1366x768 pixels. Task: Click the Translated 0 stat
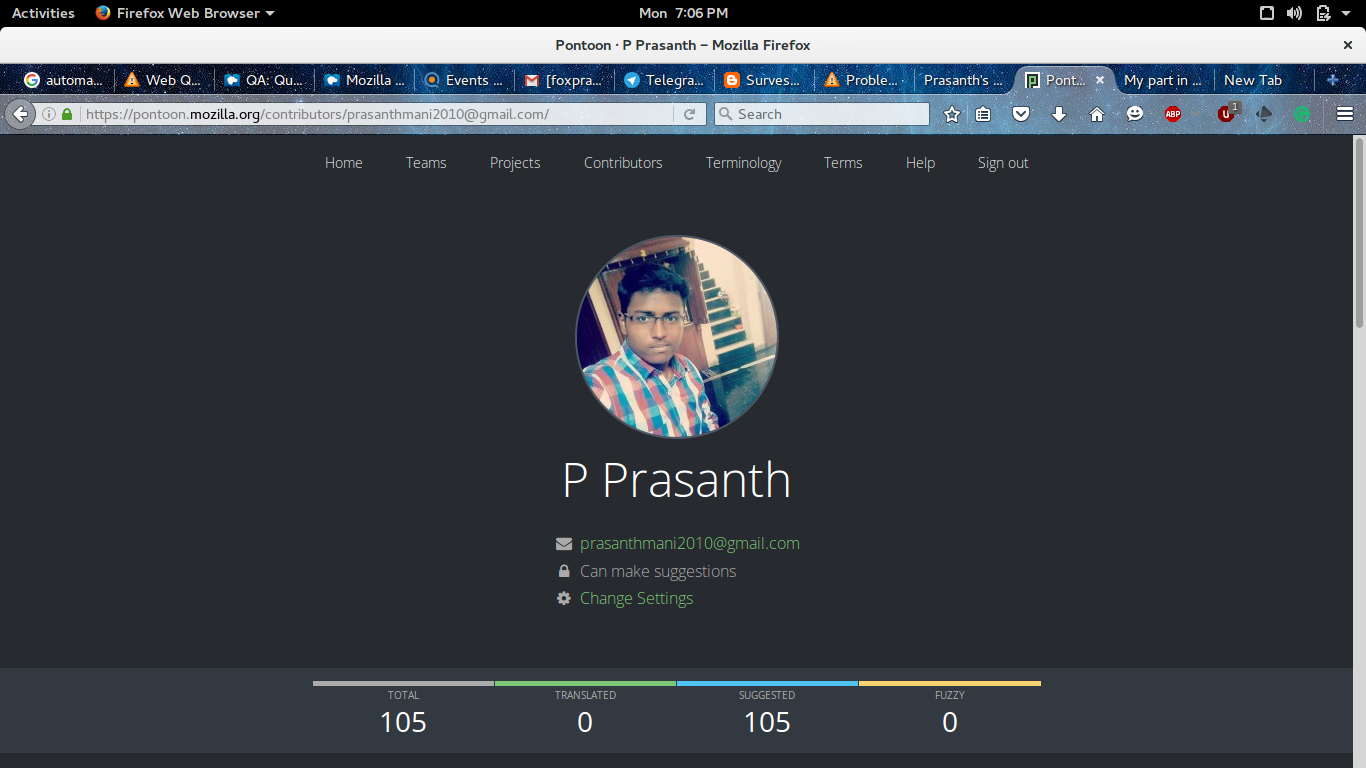coord(585,711)
